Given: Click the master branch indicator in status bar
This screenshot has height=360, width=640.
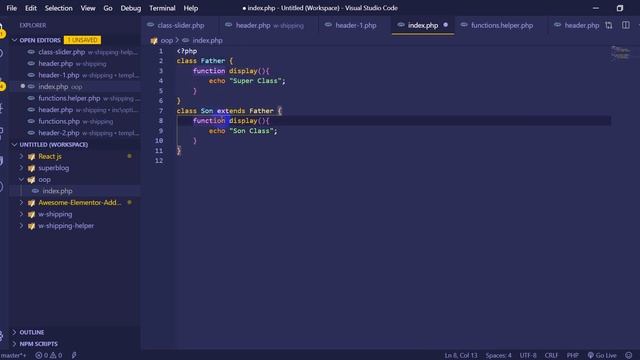Looking at the screenshot, I should point(13,355).
